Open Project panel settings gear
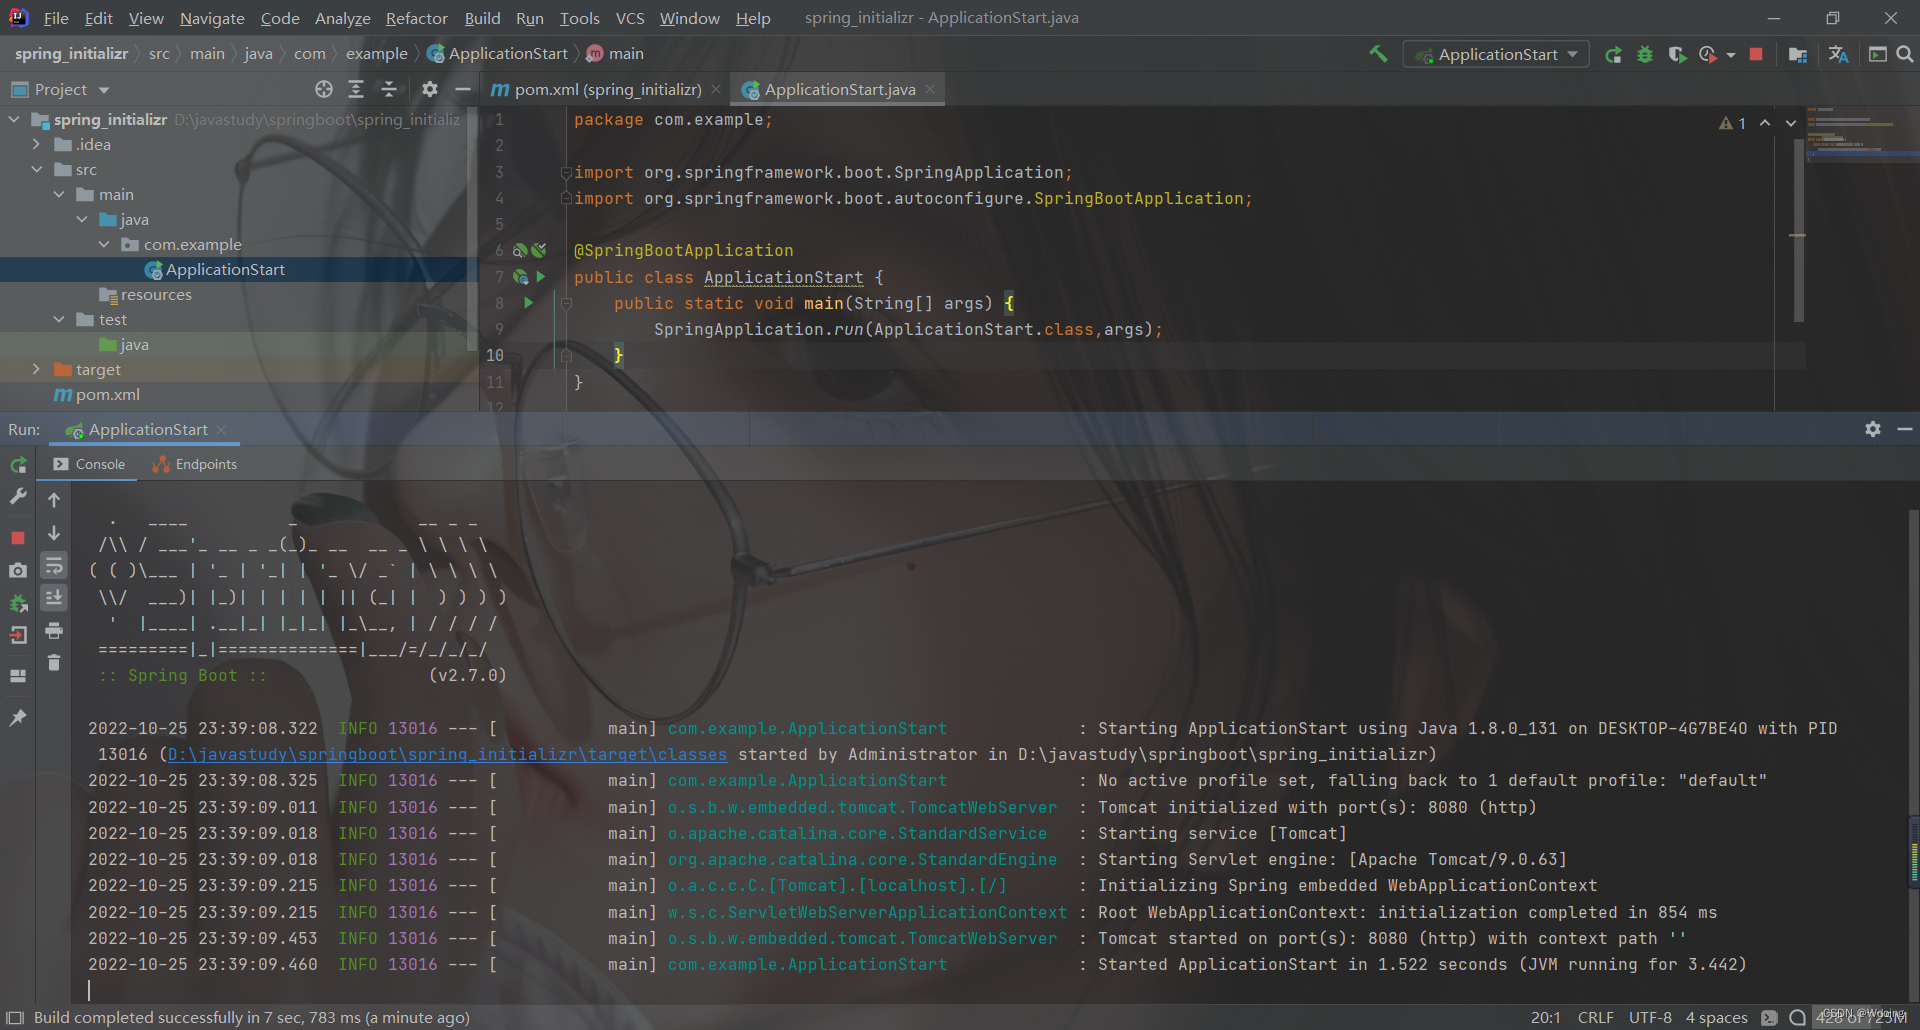Viewport: 1920px width, 1030px height. click(430, 89)
